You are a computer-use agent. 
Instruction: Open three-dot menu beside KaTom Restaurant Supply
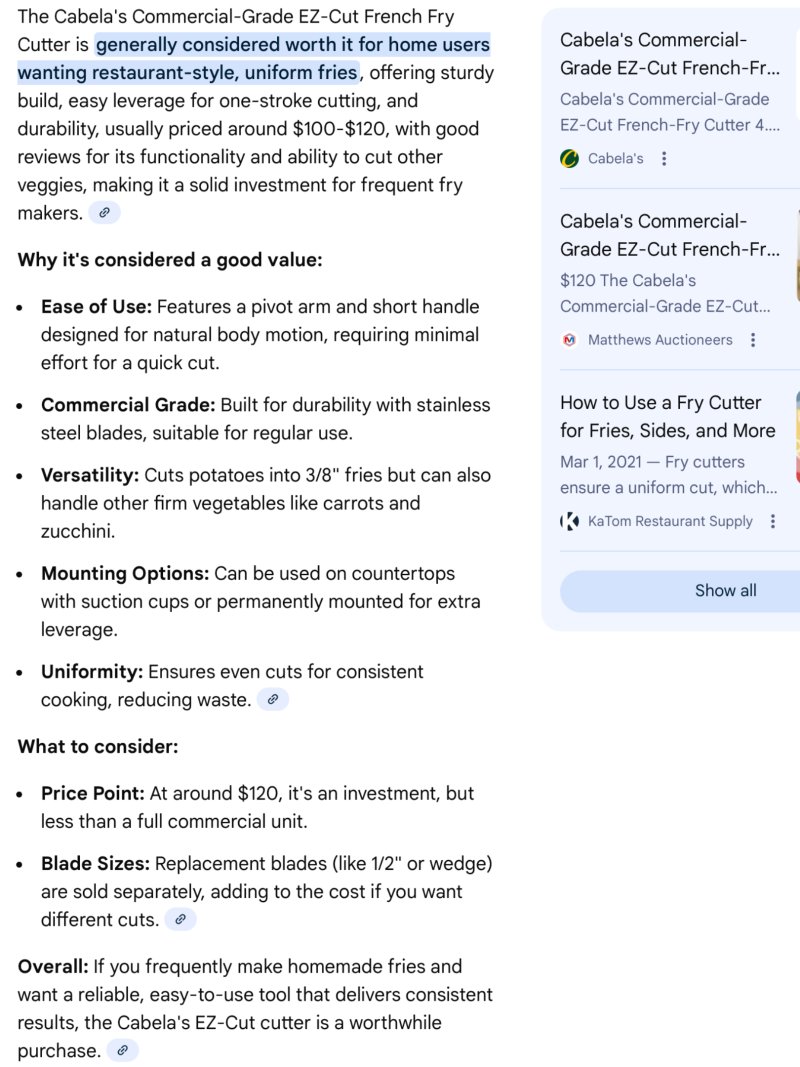(x=772, y=521)
